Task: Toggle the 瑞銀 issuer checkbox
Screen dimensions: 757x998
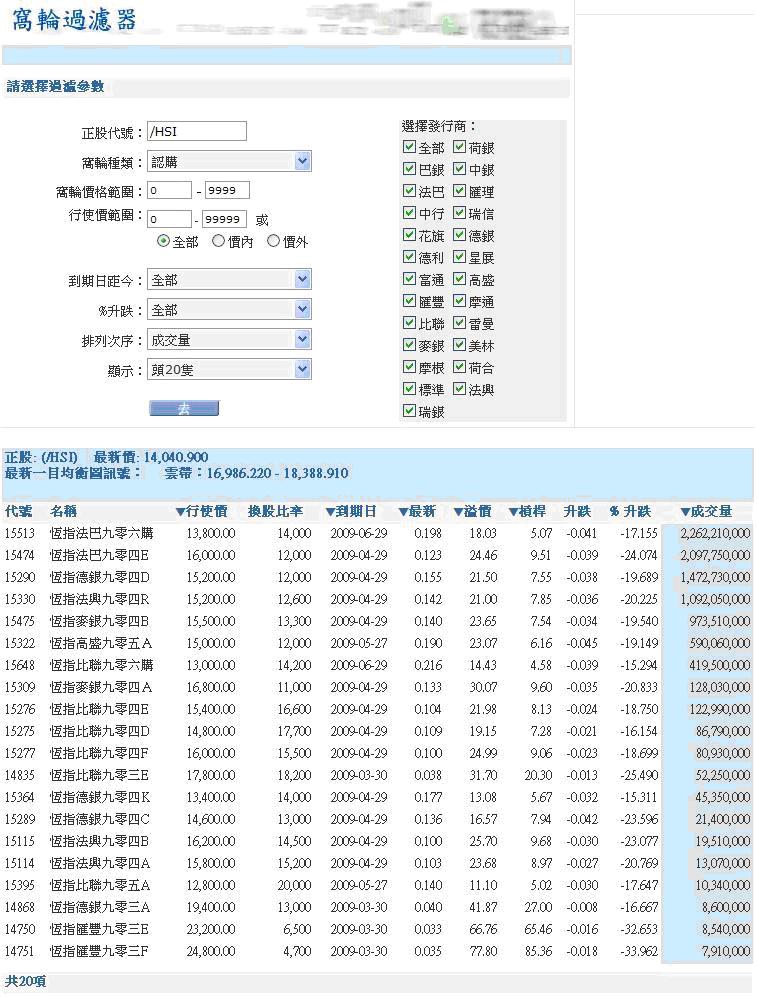Action: click(x=409, y=411)
